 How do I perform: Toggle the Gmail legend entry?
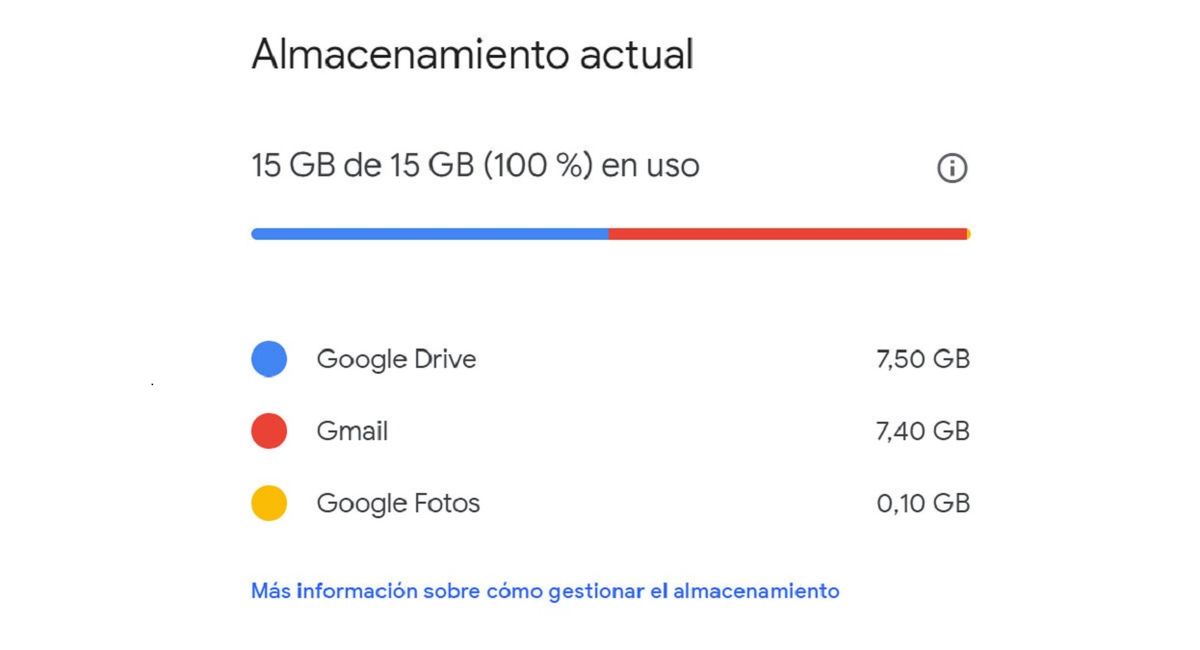click(x=352, y=431)
